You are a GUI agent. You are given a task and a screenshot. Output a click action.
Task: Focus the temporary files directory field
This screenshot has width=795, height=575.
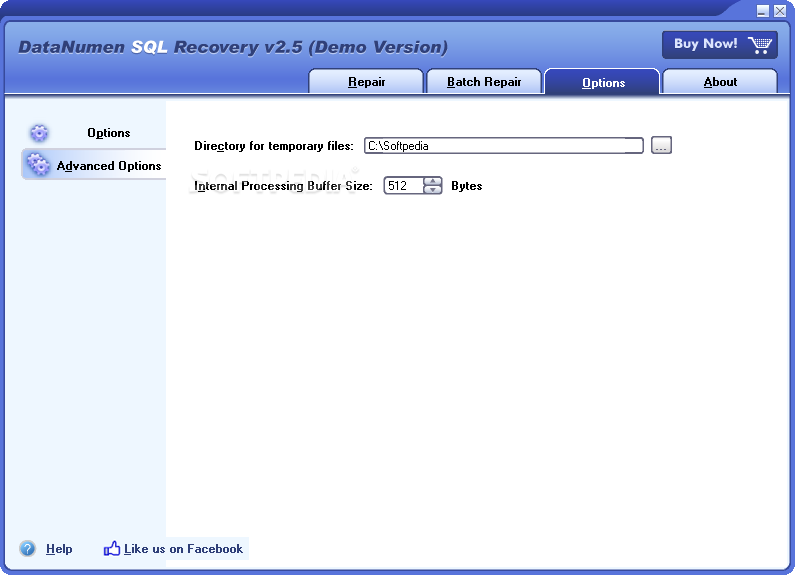click(x=503, y=146)
